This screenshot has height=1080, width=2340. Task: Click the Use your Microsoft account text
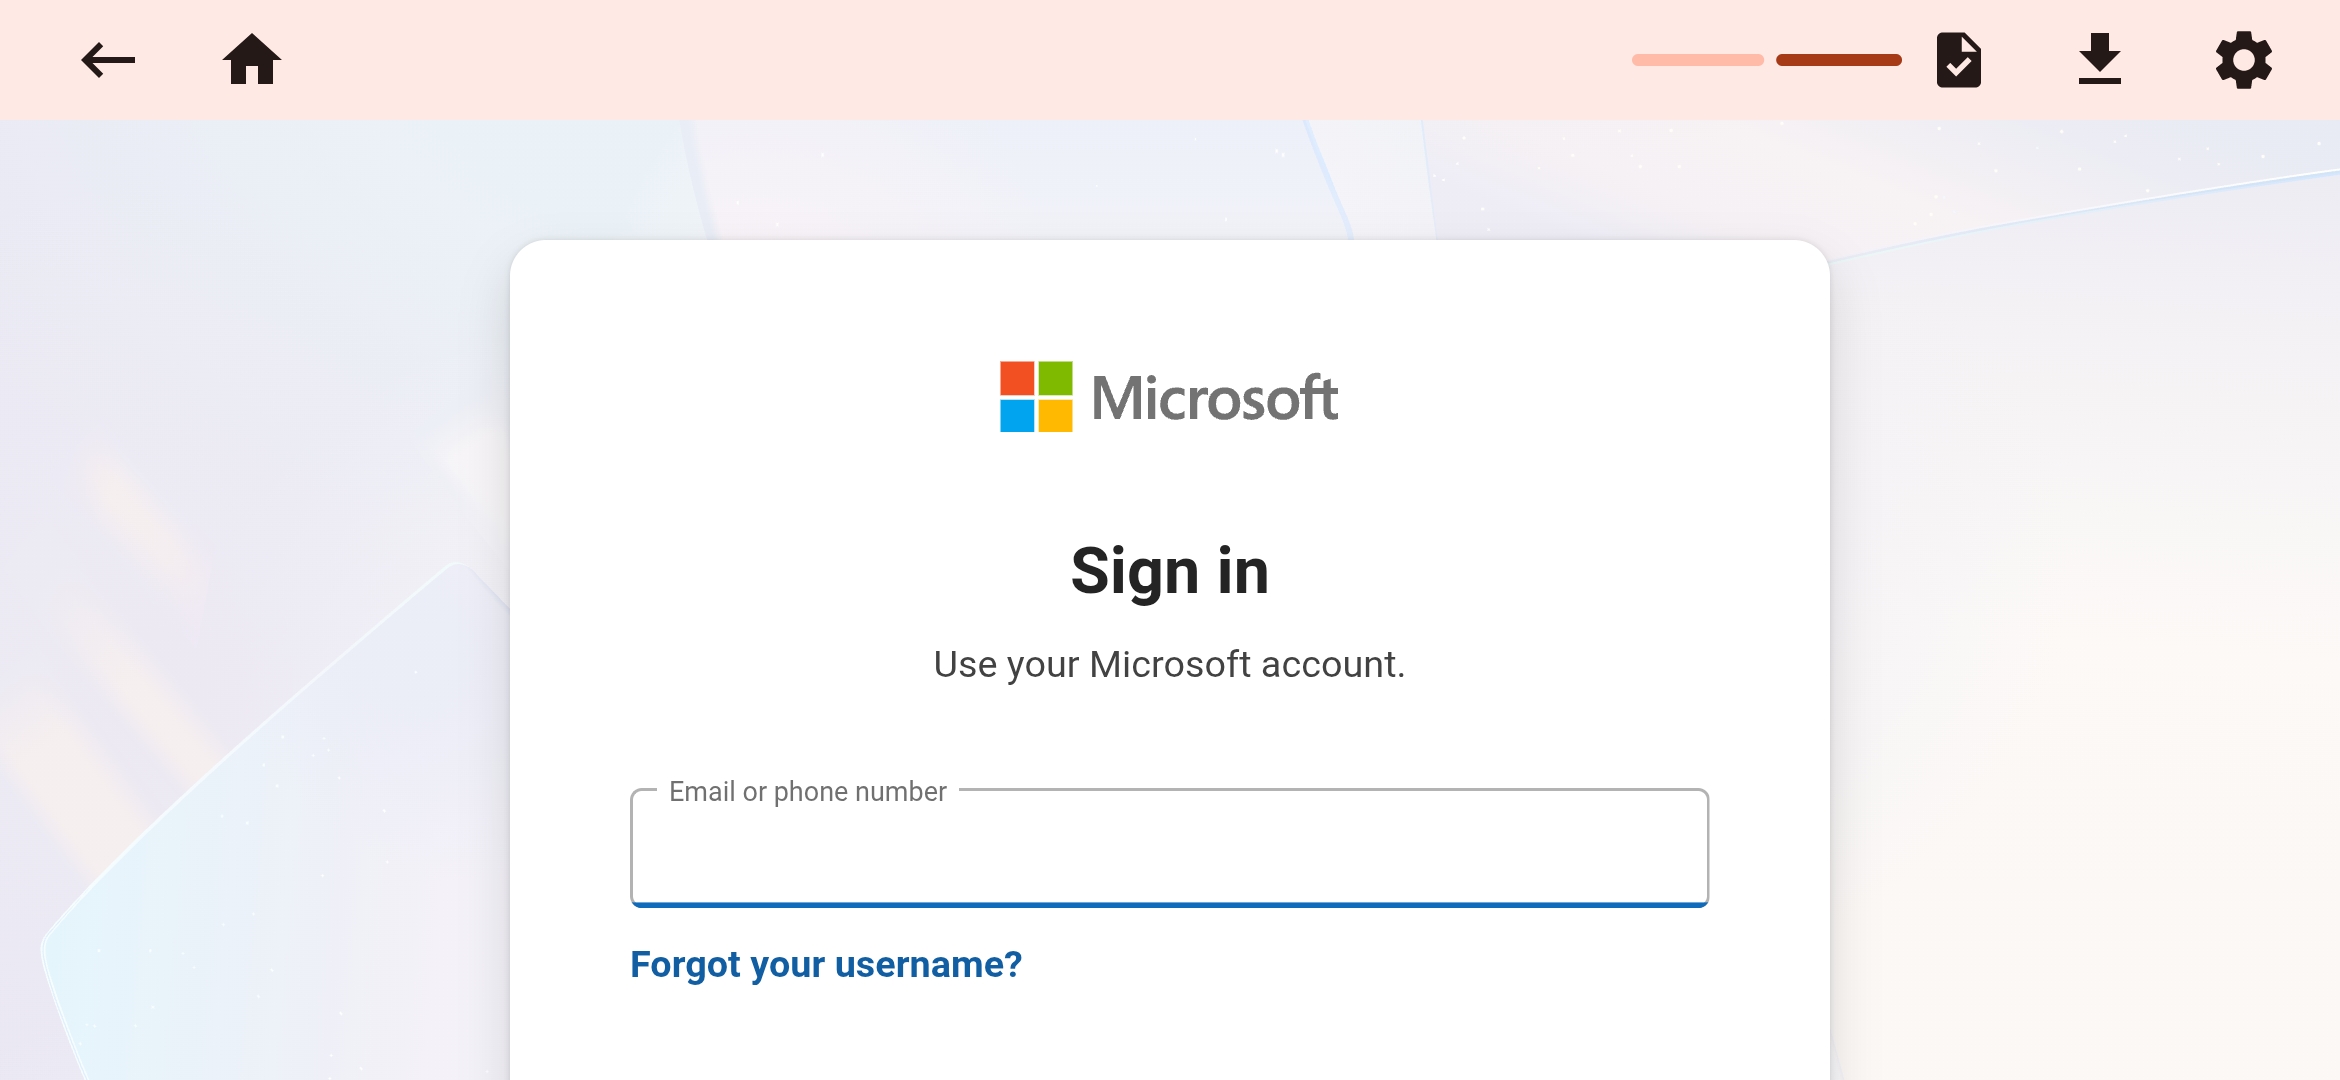tap(1169, 662)
